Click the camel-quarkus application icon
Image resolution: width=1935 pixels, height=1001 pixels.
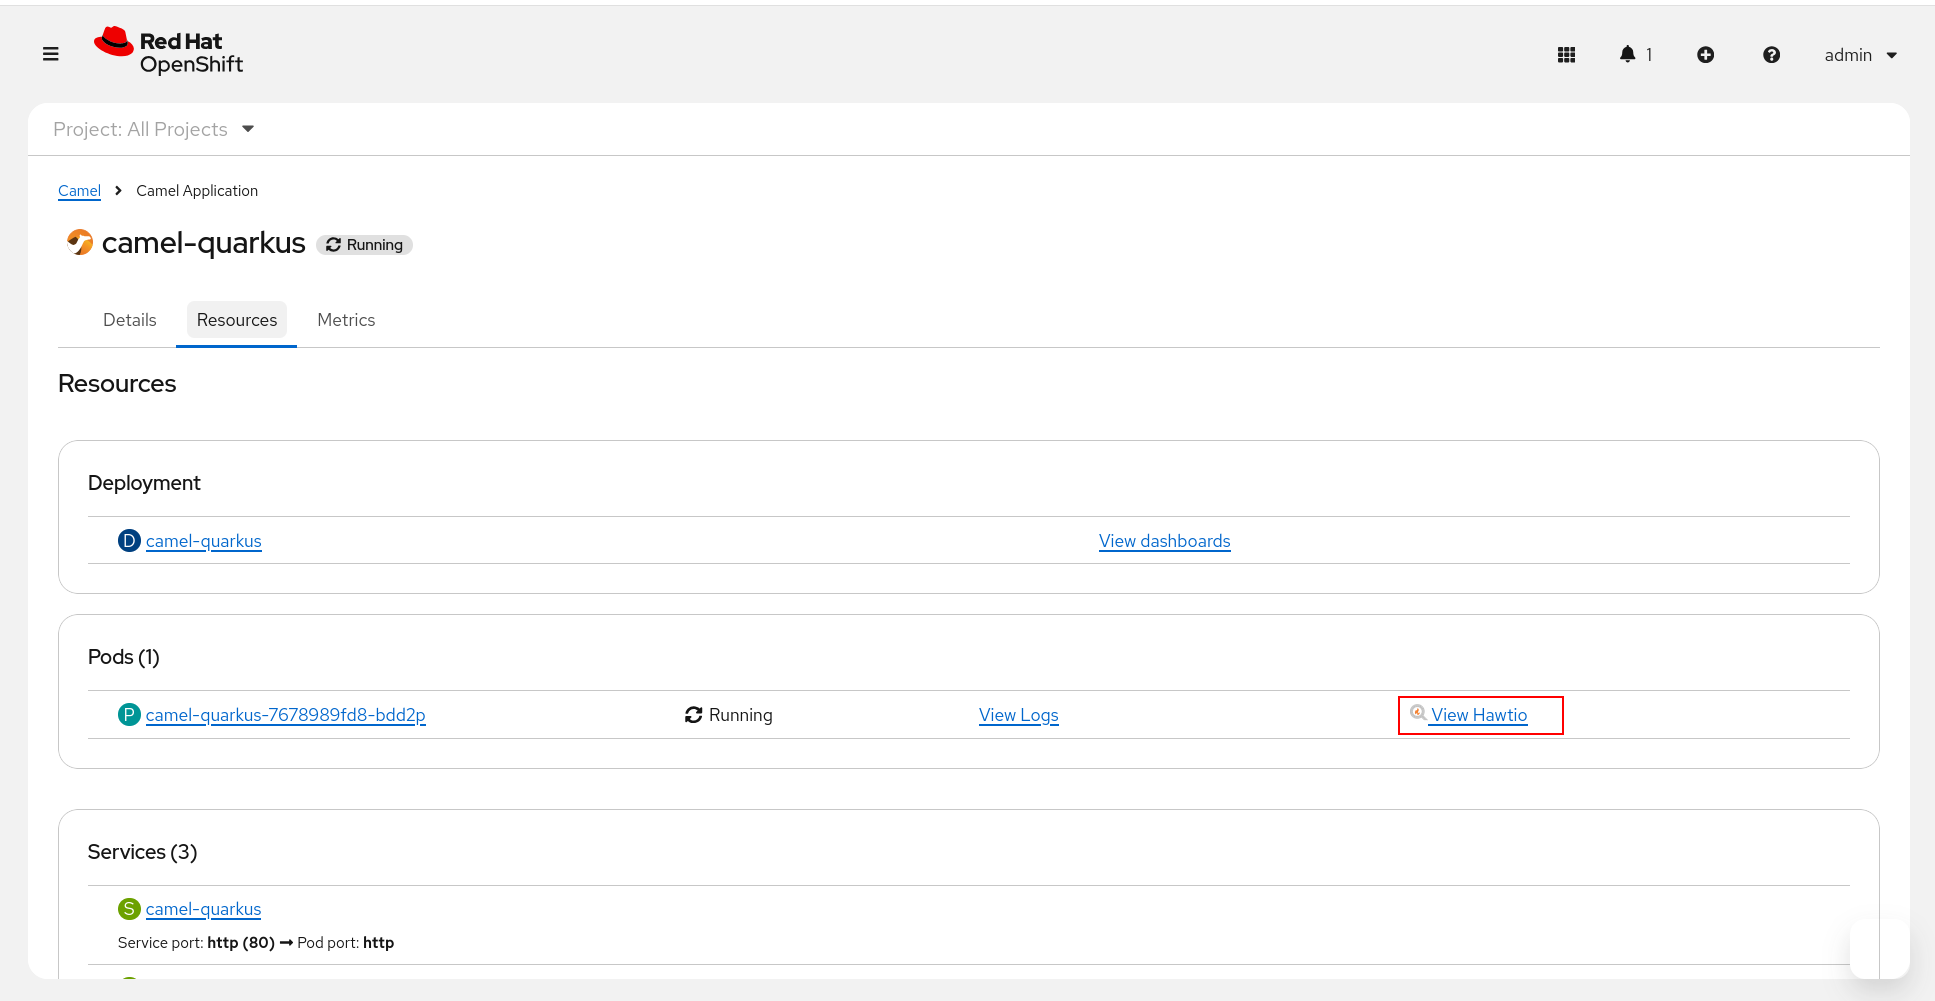79,242
